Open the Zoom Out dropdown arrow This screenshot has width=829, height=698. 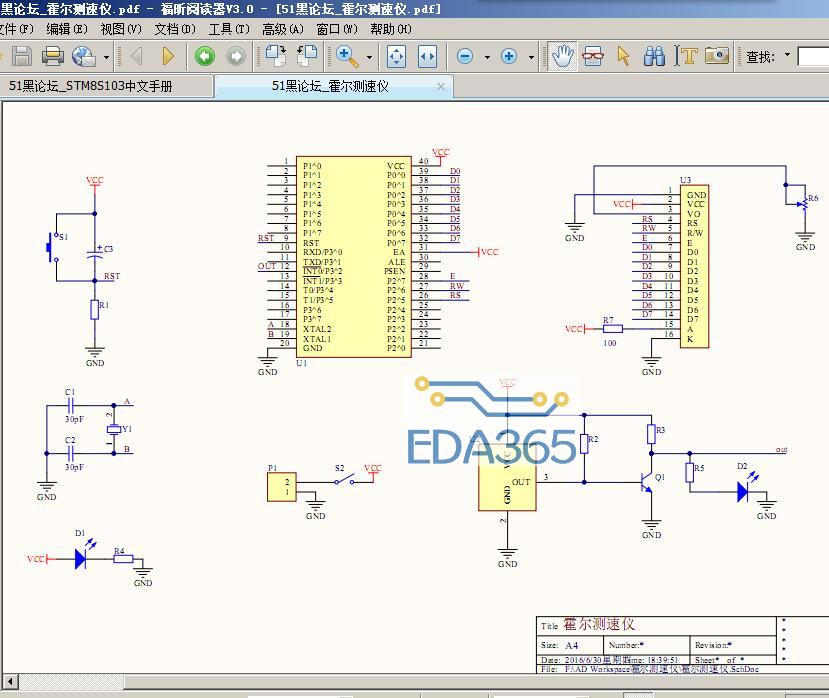487,57
